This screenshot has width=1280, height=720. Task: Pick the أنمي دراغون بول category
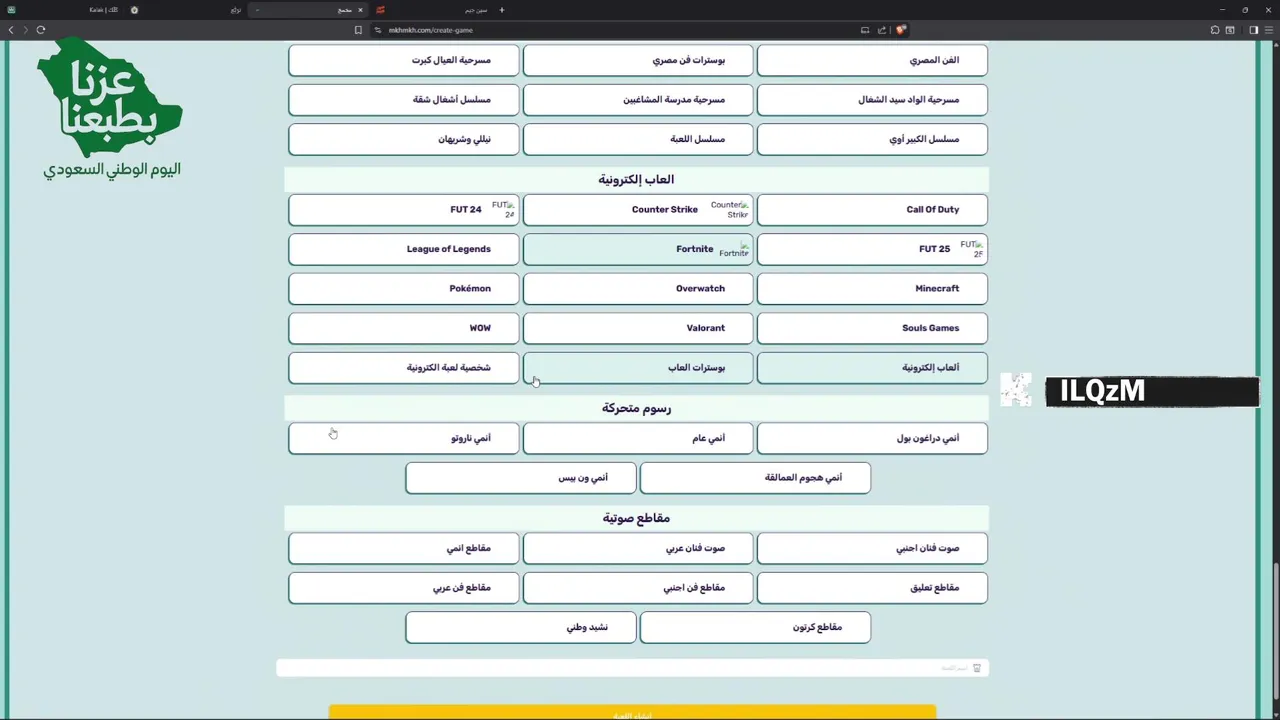click(x=872, y=438)
